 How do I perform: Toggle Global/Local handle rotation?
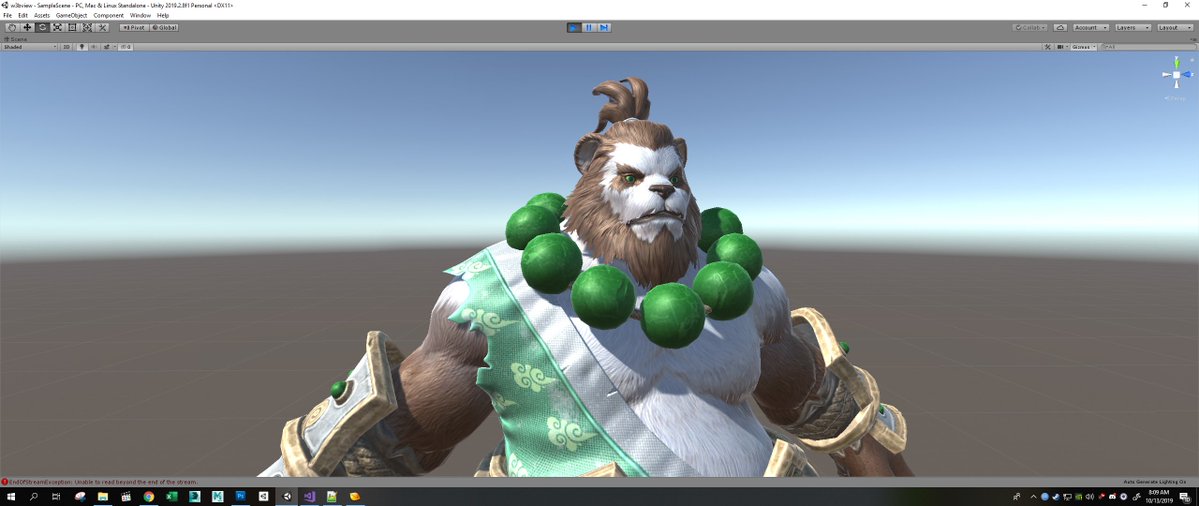coord(164,28)
